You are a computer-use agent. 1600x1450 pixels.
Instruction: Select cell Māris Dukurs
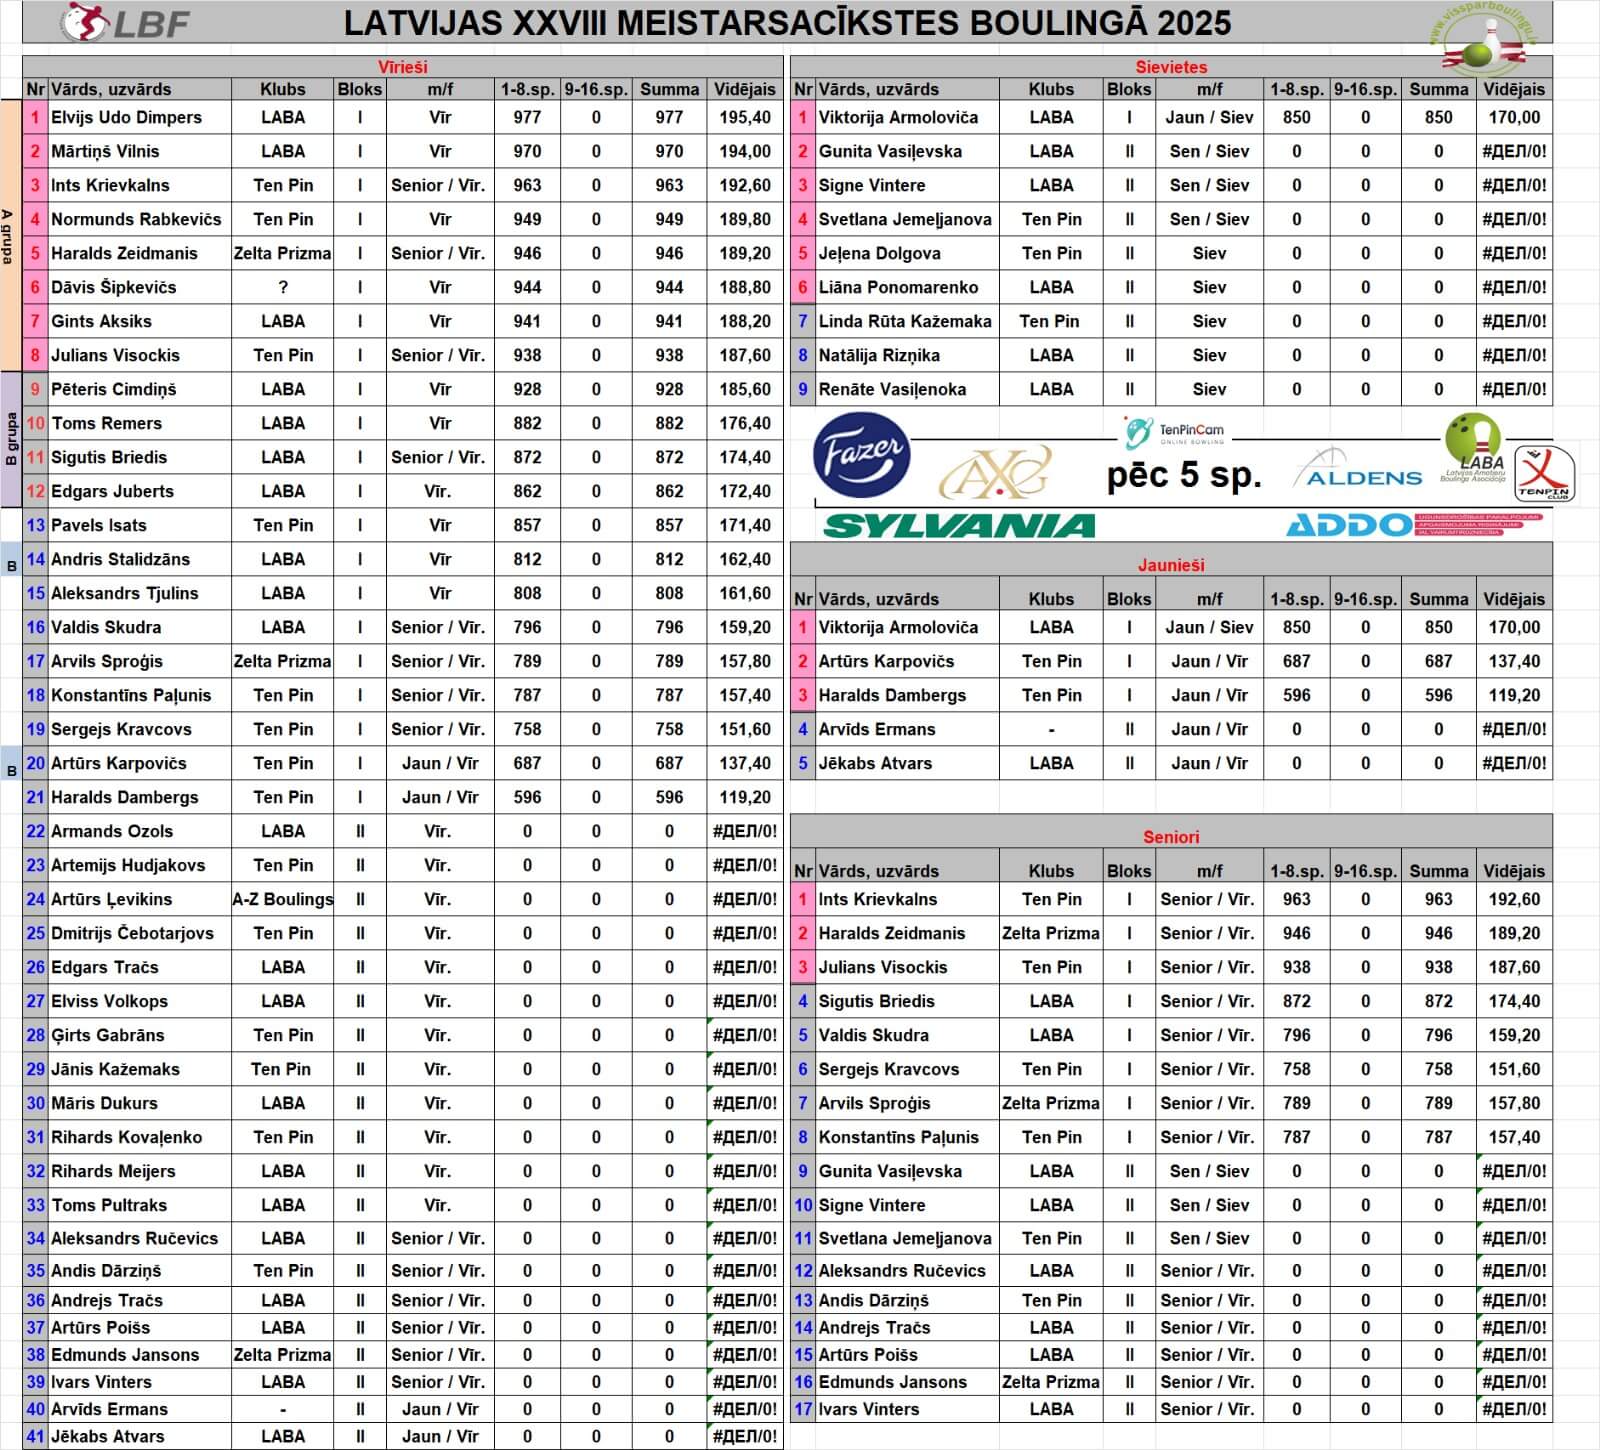coord(140,1103)
